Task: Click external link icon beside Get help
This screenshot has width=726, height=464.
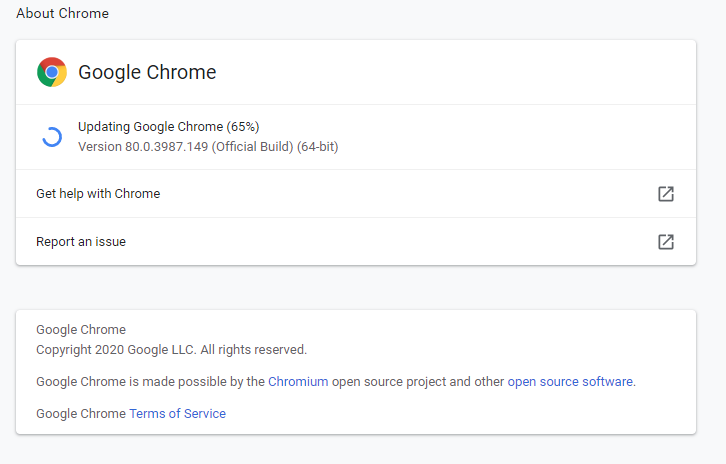Action: 665,194
